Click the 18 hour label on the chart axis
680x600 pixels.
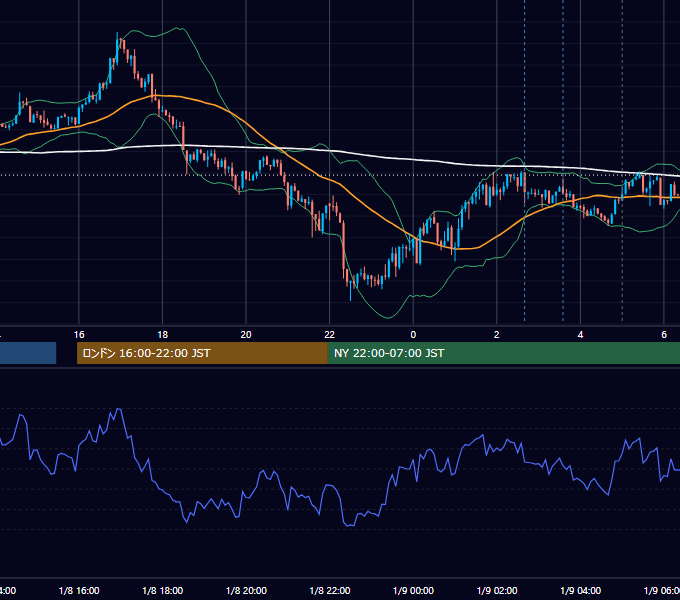click(x=163, y=335)
